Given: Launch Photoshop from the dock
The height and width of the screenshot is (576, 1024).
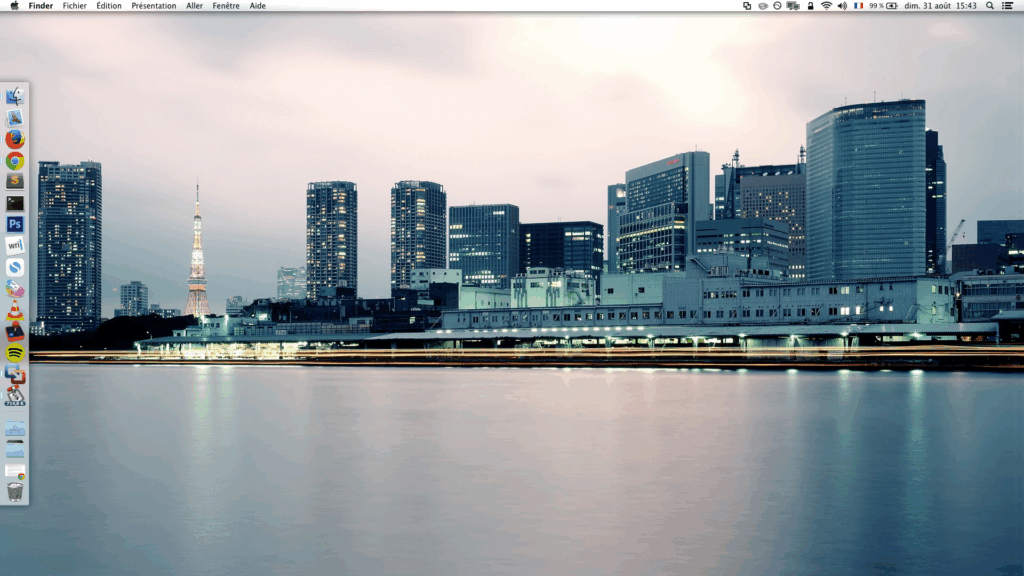Looking at the screenshot, I should [14, 223].
